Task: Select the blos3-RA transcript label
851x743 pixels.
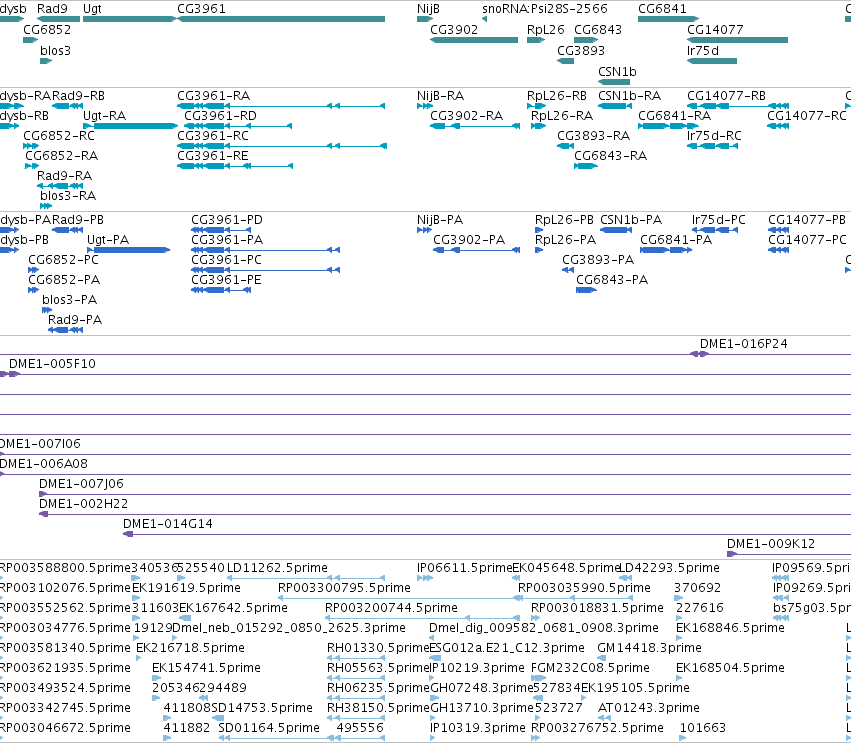Action: pos(68,196)
